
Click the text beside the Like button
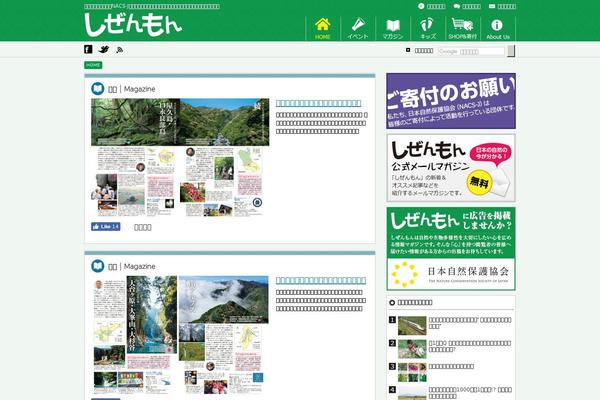click(143, 227)
